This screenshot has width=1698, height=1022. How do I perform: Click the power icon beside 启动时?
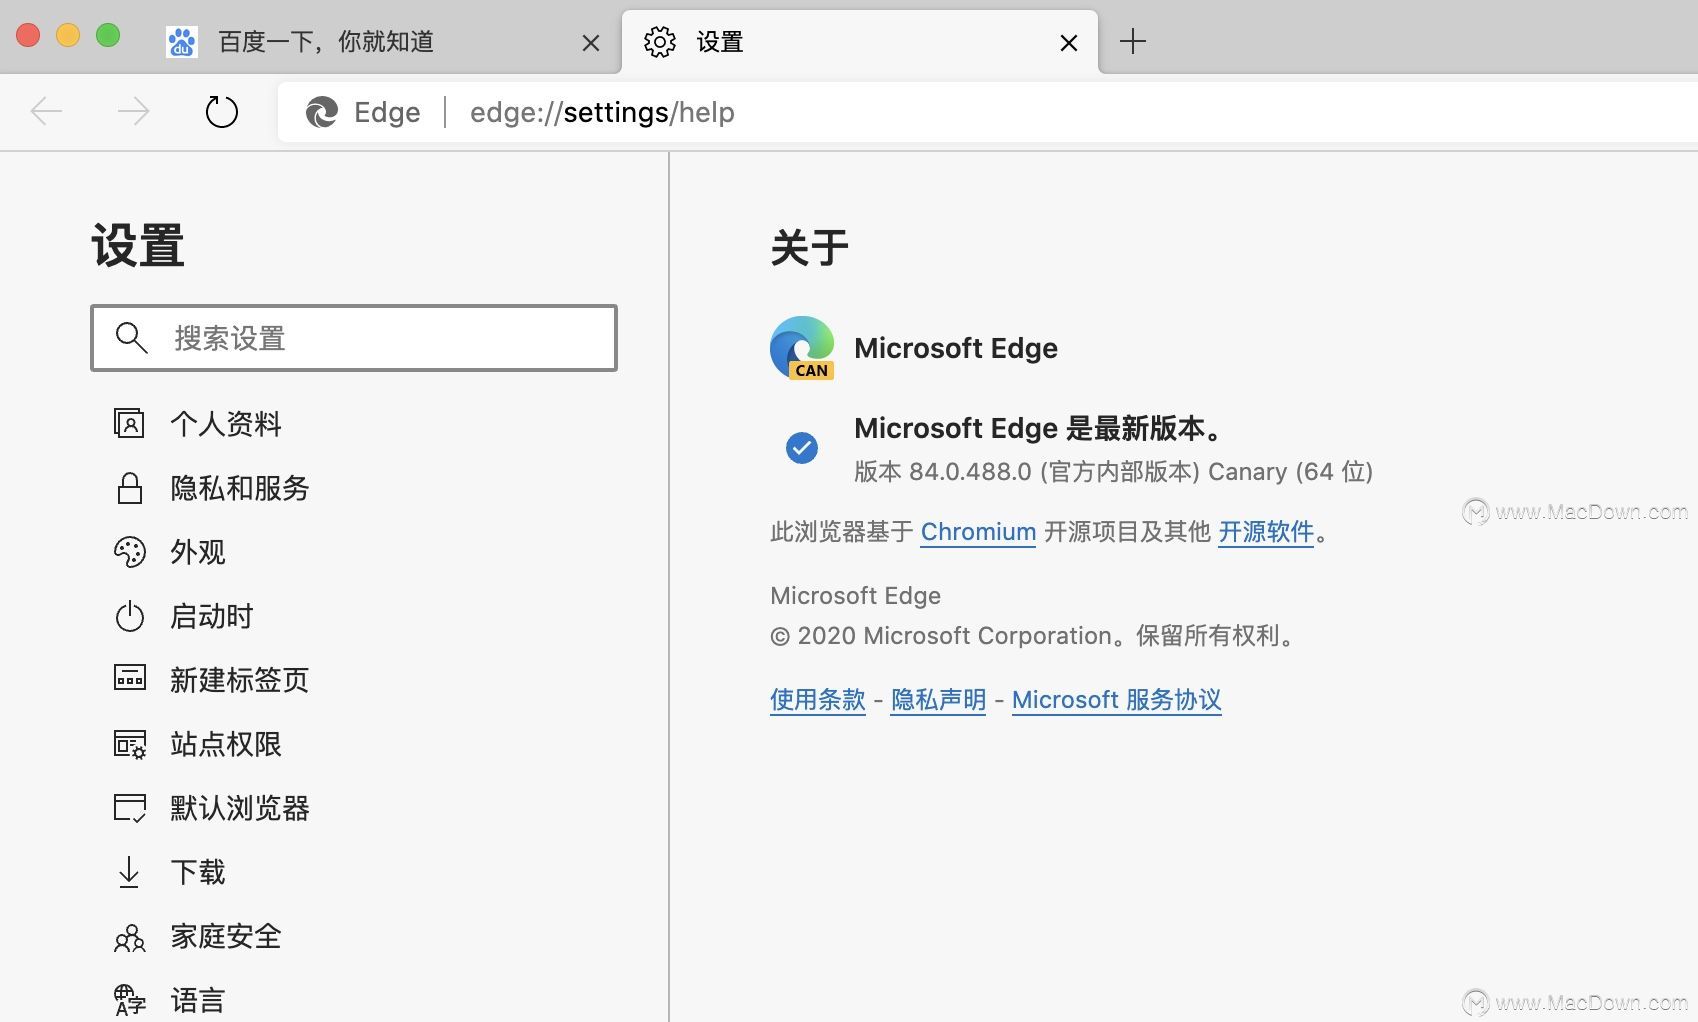130,616
